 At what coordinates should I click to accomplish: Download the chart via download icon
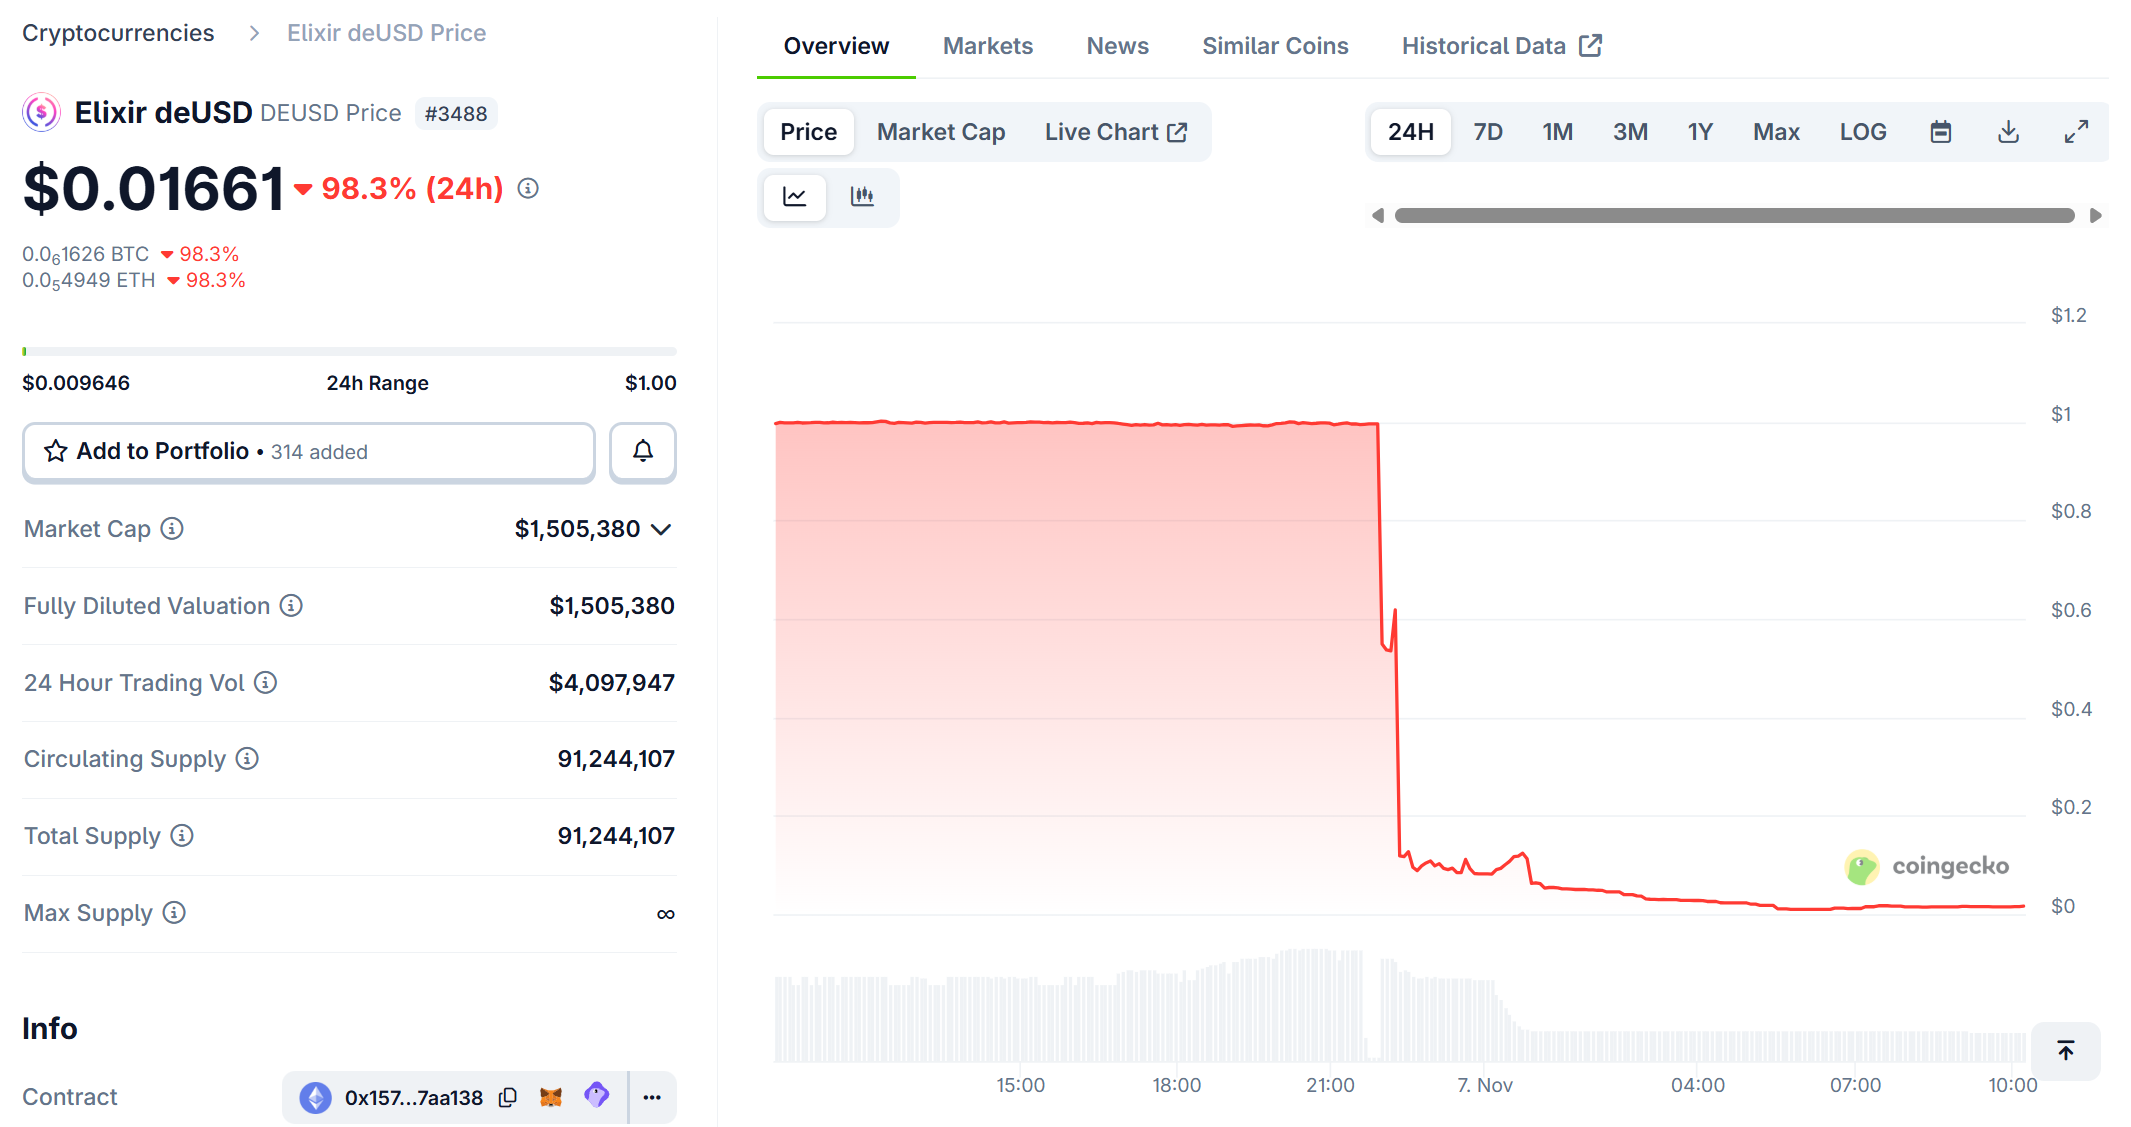point(2008,131)
